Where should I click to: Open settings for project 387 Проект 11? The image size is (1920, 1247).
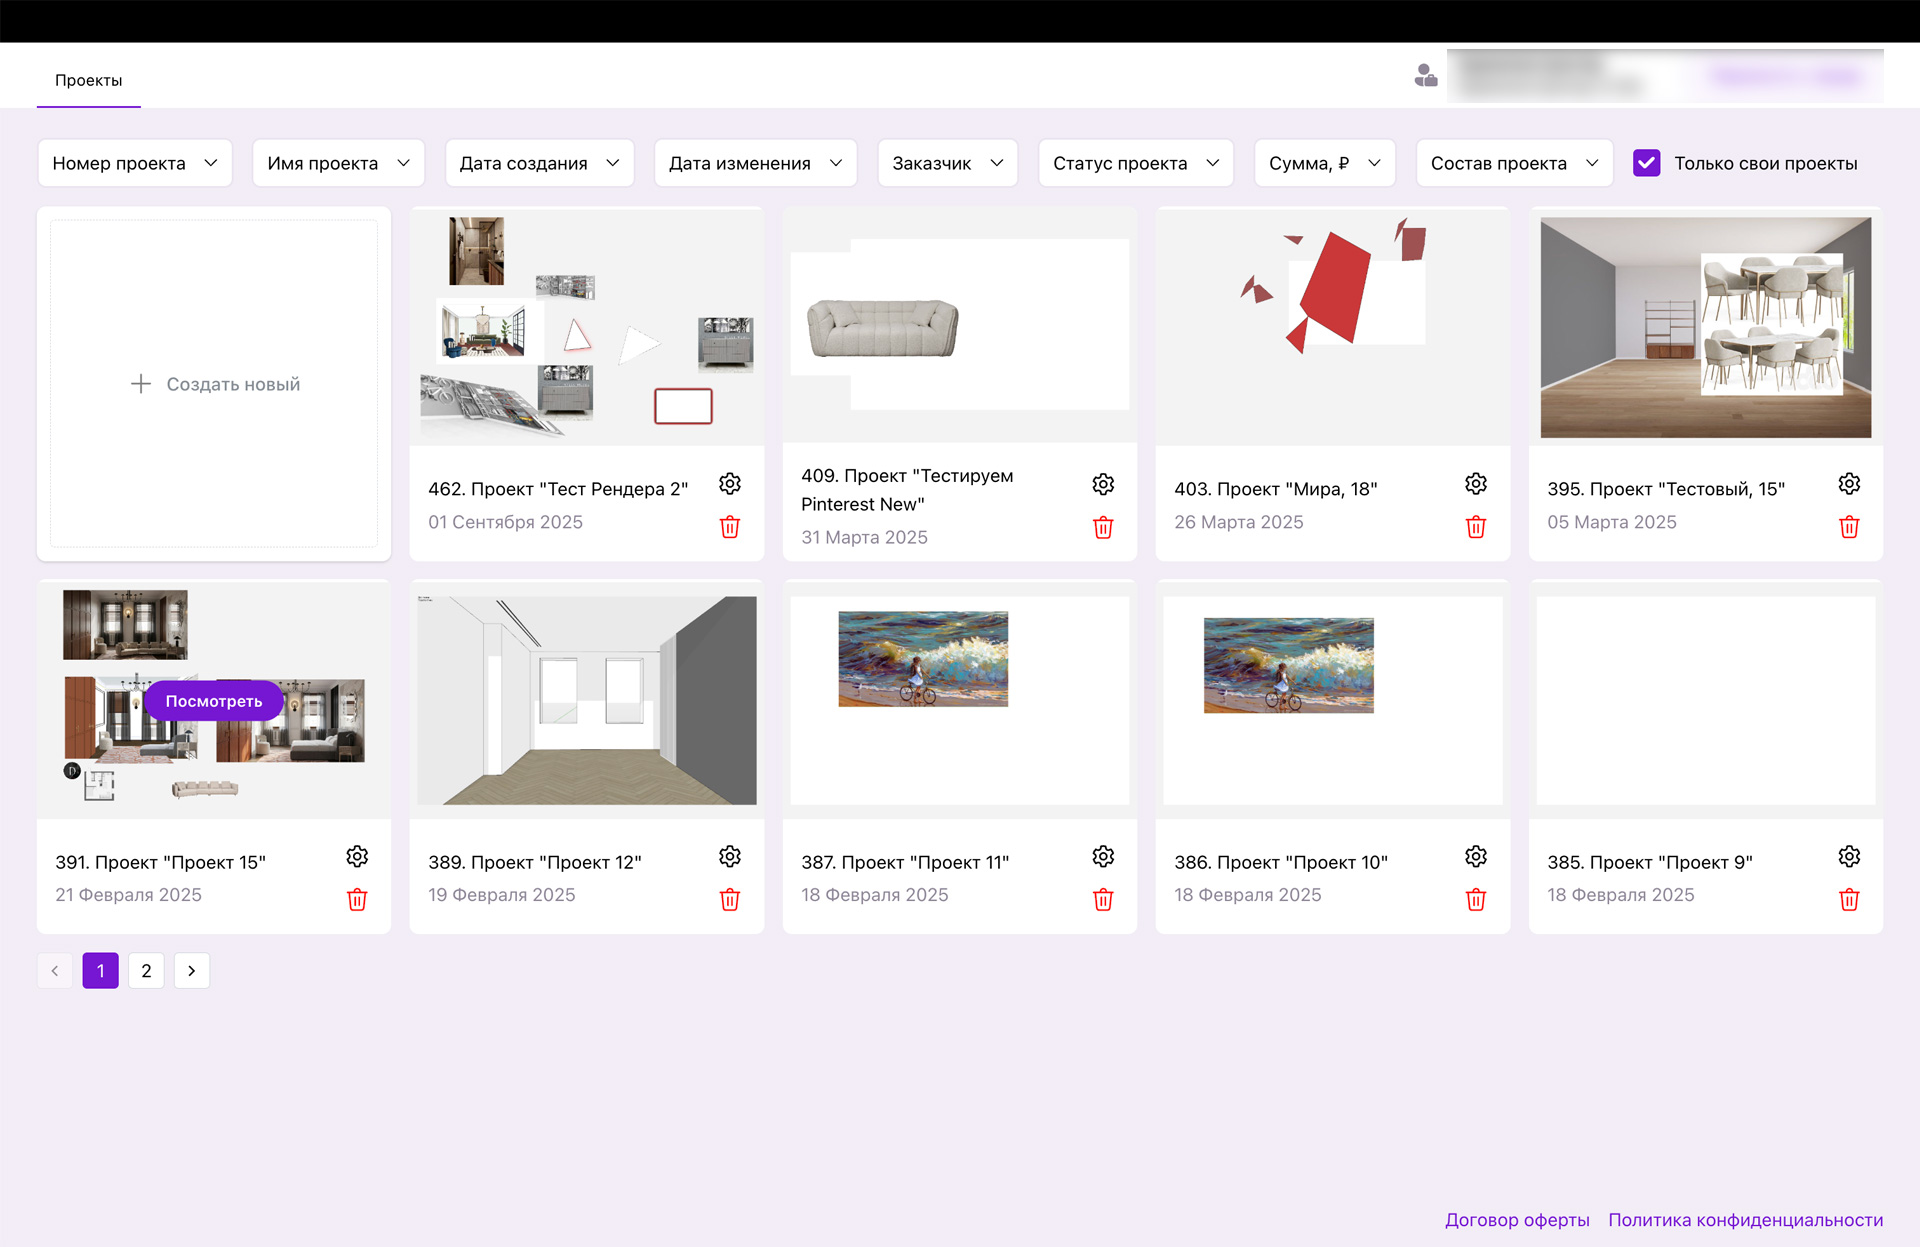click(x=1103, y=857)
